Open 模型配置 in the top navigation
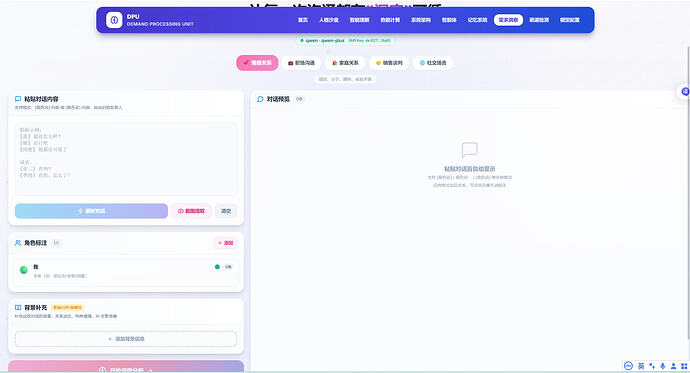The width and height of the screenshot is (690, 373). click(x=569, y=20)
